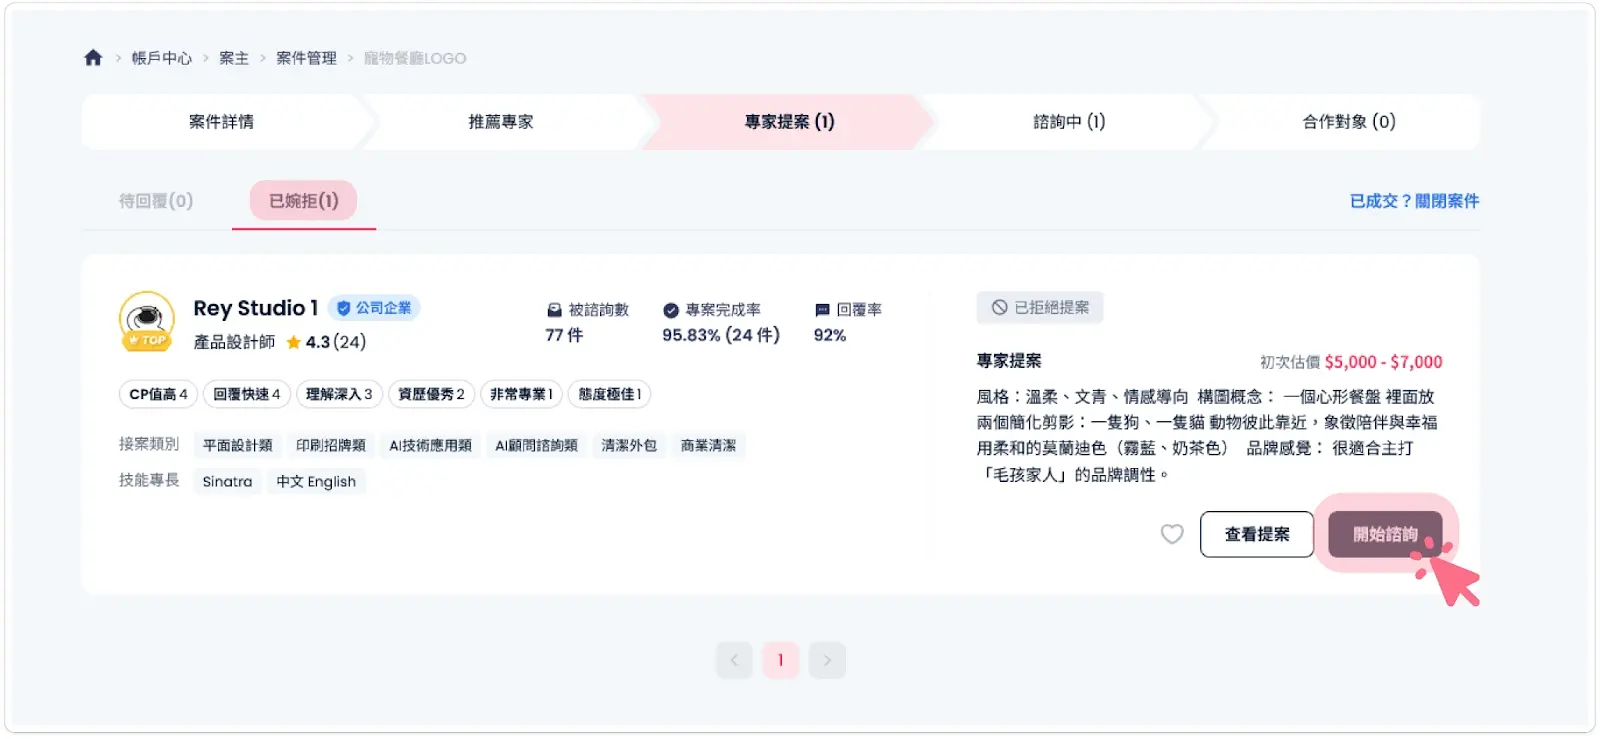Click the 公司企業 verified badge
This screenshot has width=1600, height=739.
[374, 308]
